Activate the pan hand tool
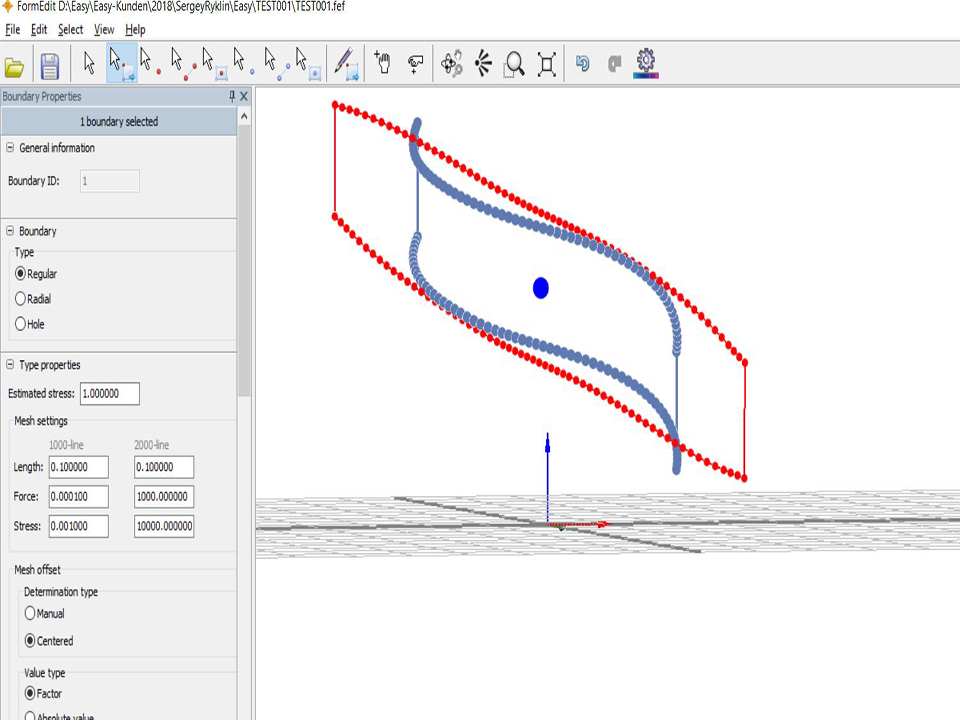Image resolution: width=960 pixels, height=720 pixels. click(382, 64)
